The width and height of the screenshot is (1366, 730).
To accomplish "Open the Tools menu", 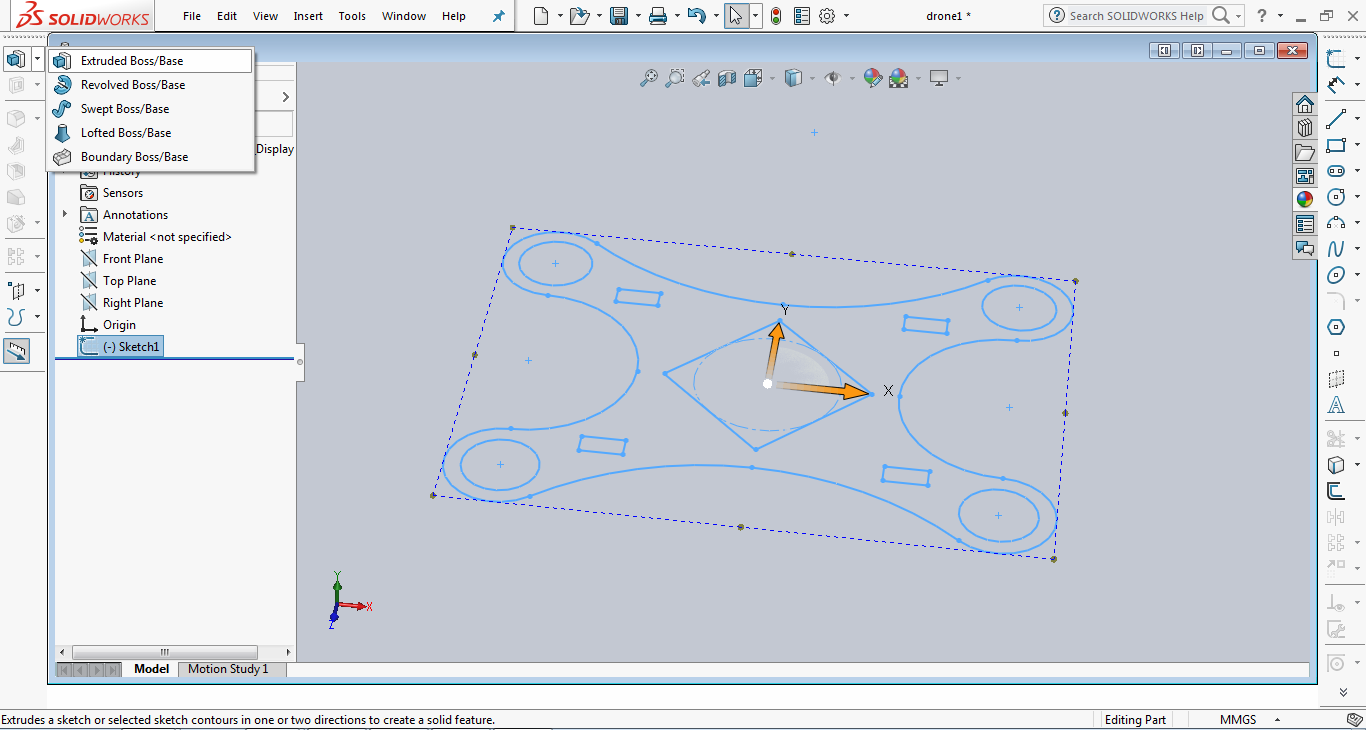I will pyautogui.click(x=352, y=16).
